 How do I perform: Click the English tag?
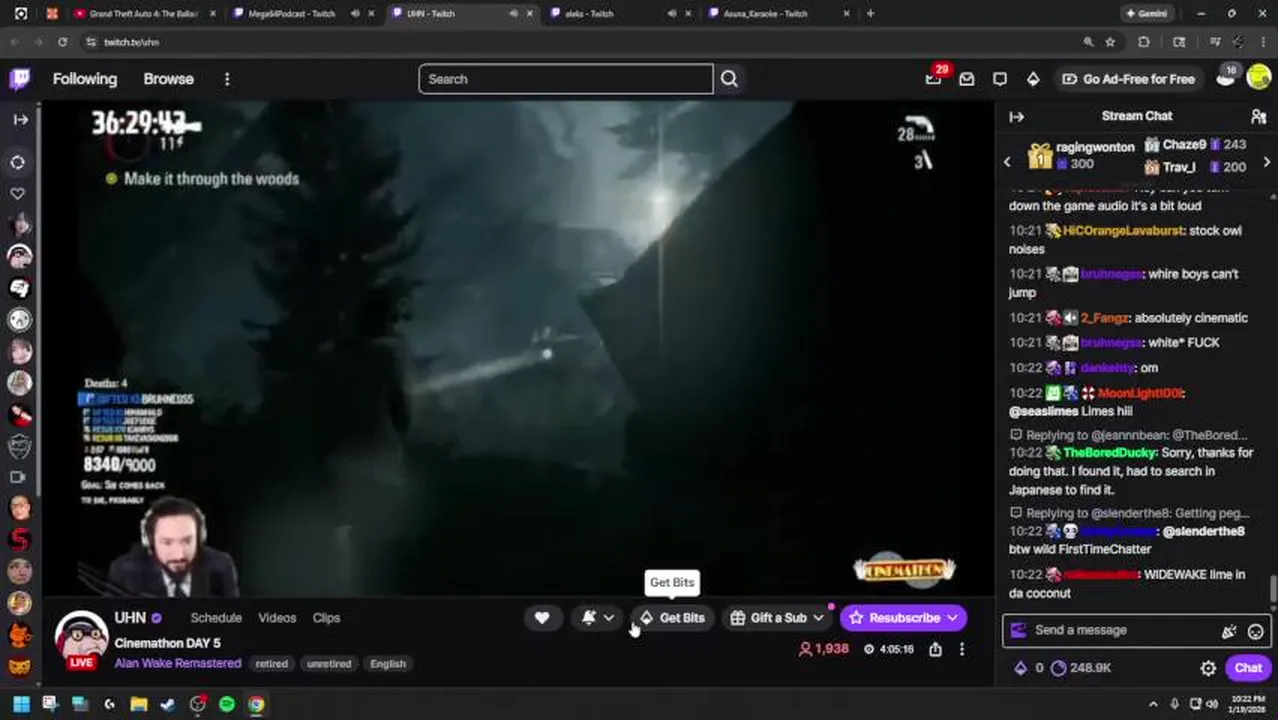(x=388, y=664)
